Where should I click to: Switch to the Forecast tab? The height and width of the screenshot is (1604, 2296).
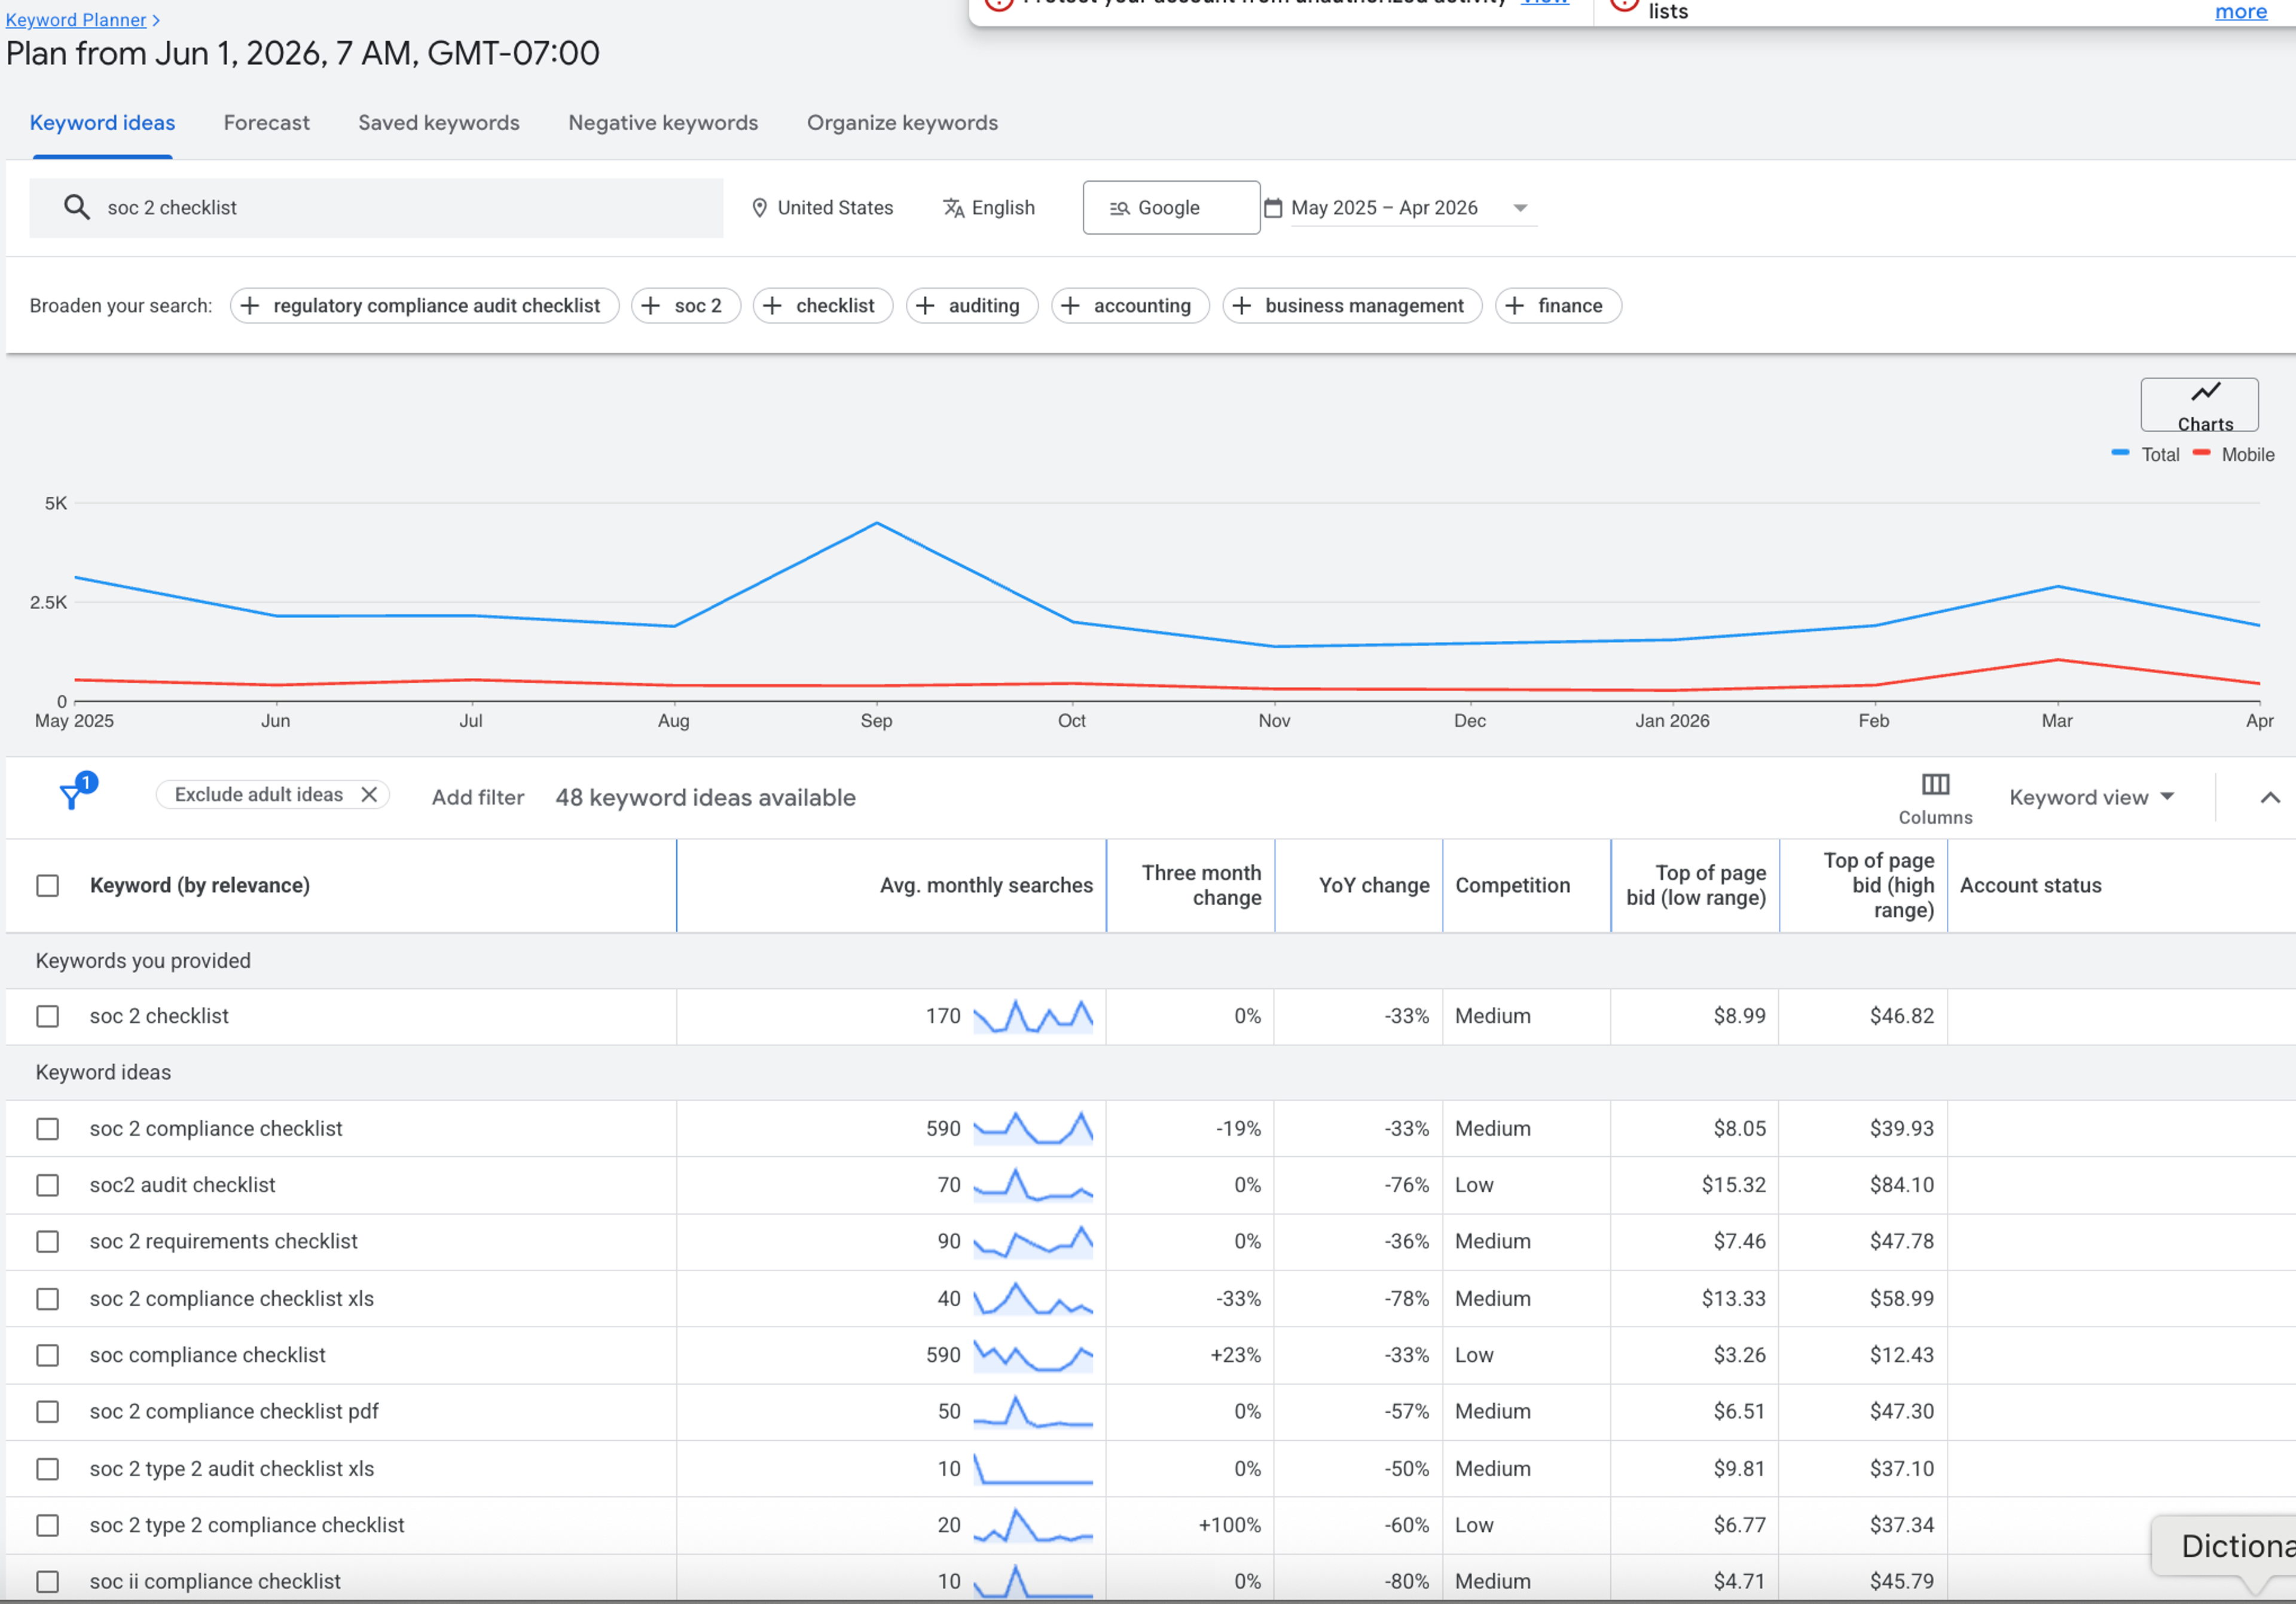267,123
